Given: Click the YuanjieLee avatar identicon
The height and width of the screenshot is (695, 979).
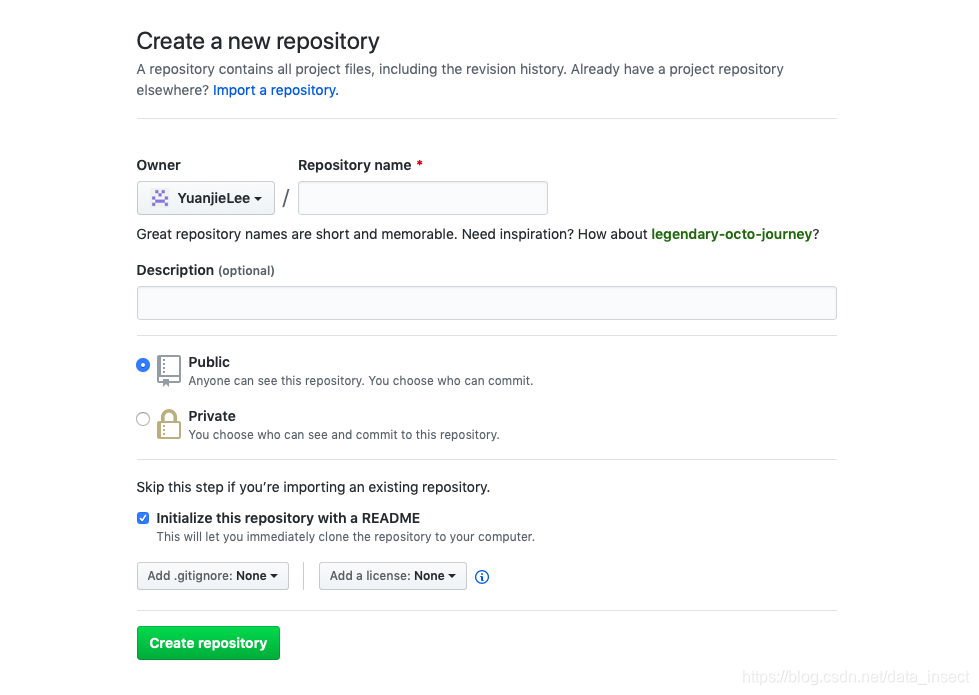Looking at the screenshot, I should (160, 198).
